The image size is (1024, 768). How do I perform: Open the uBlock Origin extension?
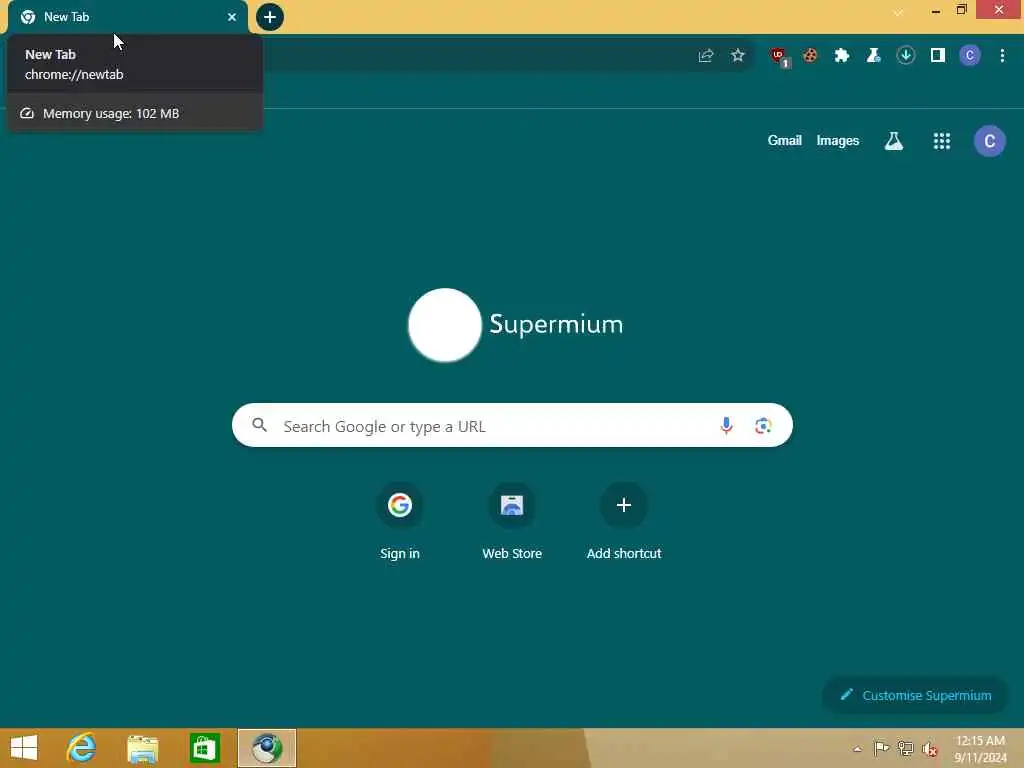pyautogui.click(x=779, y=57)
